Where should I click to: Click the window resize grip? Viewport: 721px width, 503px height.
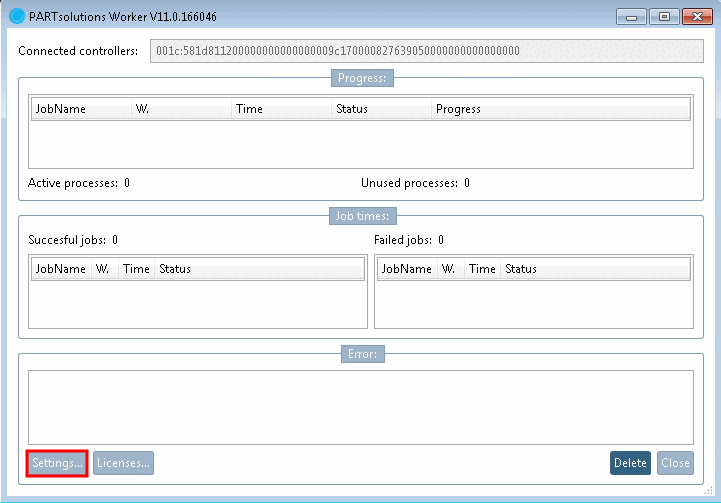pos(708,492)
